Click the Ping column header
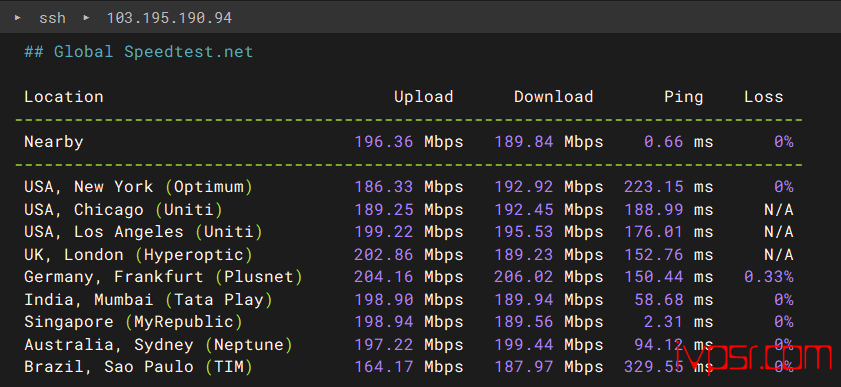 click(x=683, y=97)
